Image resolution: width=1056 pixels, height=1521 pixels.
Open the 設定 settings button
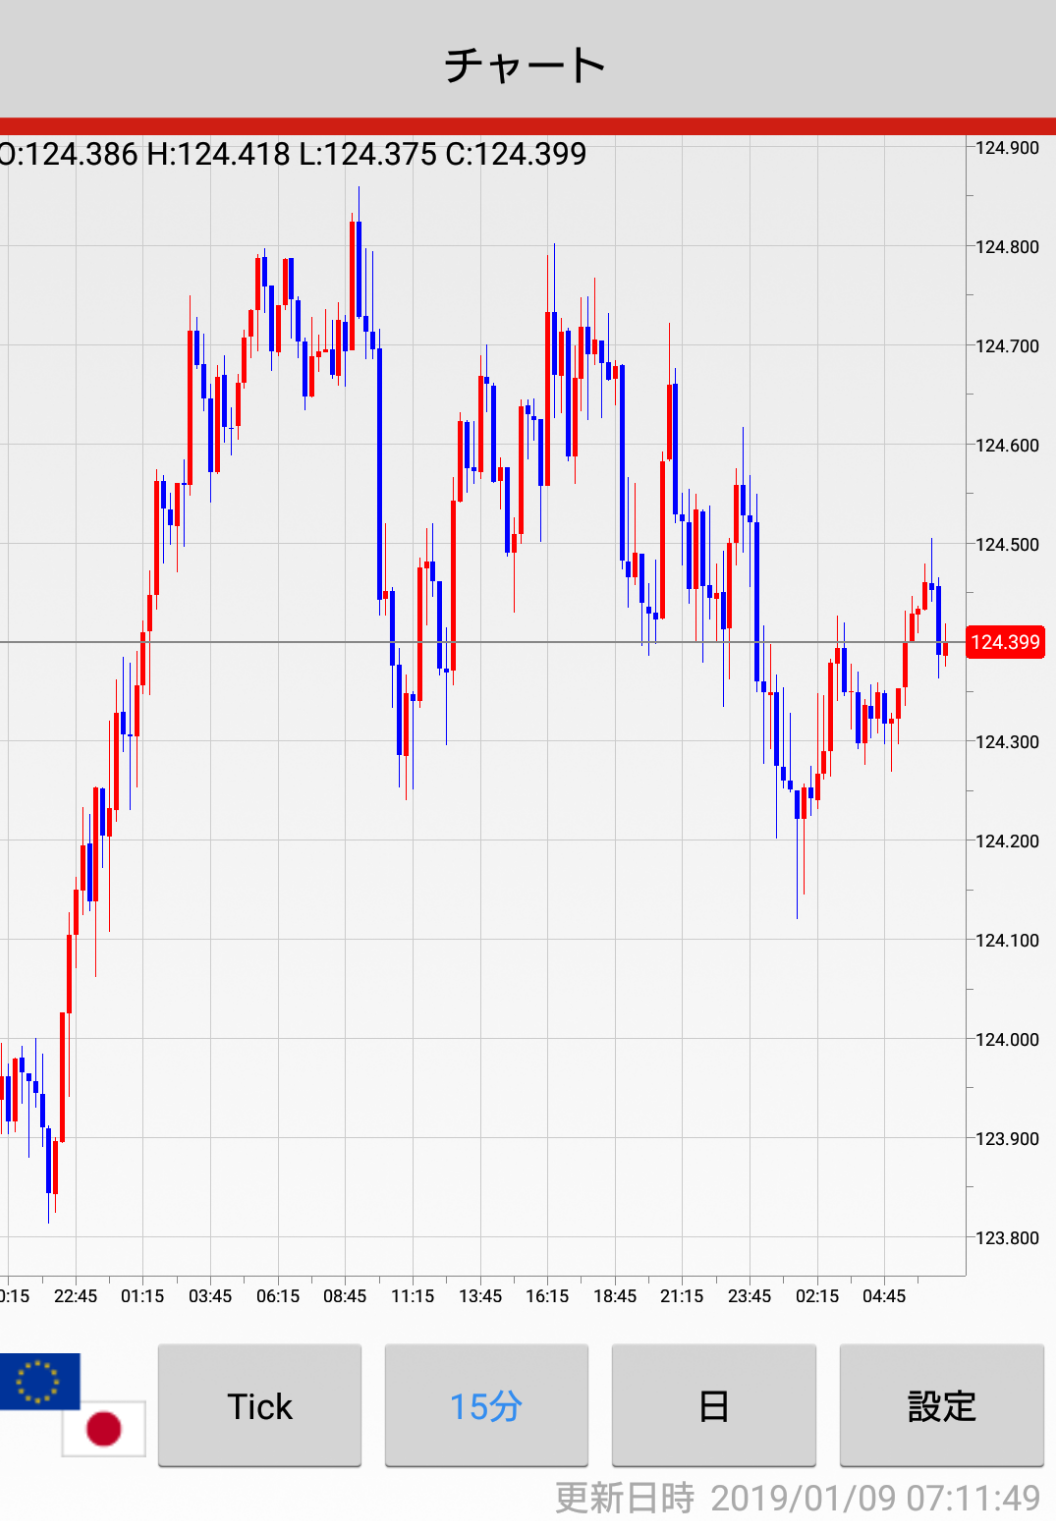click(941, 1406)
